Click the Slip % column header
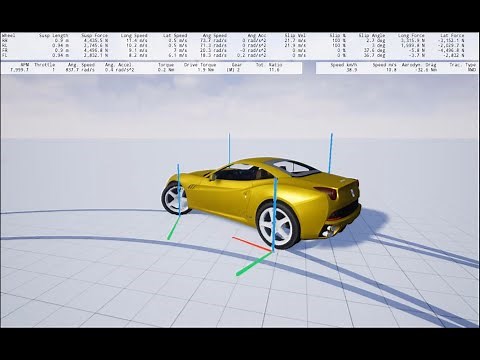The width and height of the screenshot is (480, 360). point(338,35)
